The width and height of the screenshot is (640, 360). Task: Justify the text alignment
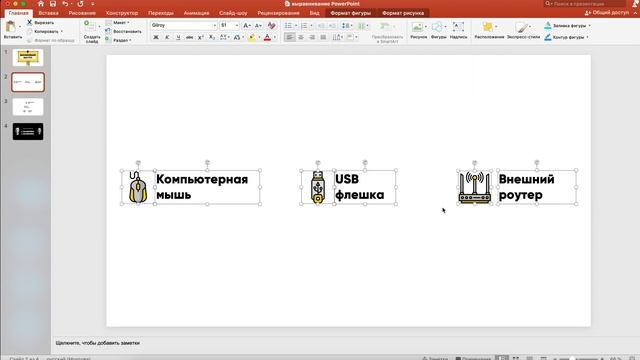pyautogui.click(x=323, y=37)
